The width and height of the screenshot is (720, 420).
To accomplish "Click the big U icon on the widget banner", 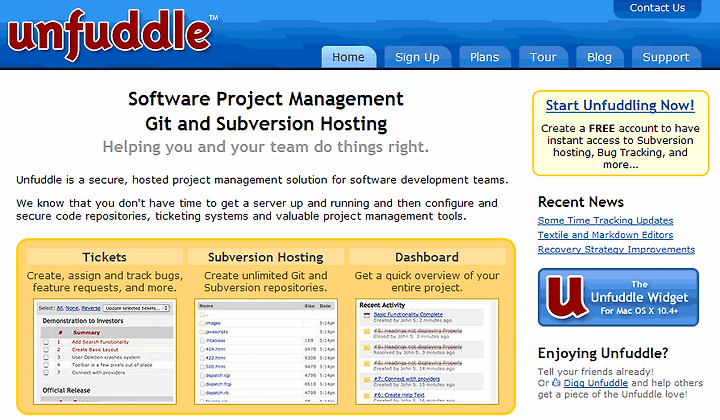I will pyautogui.click(x=566, y=297).
